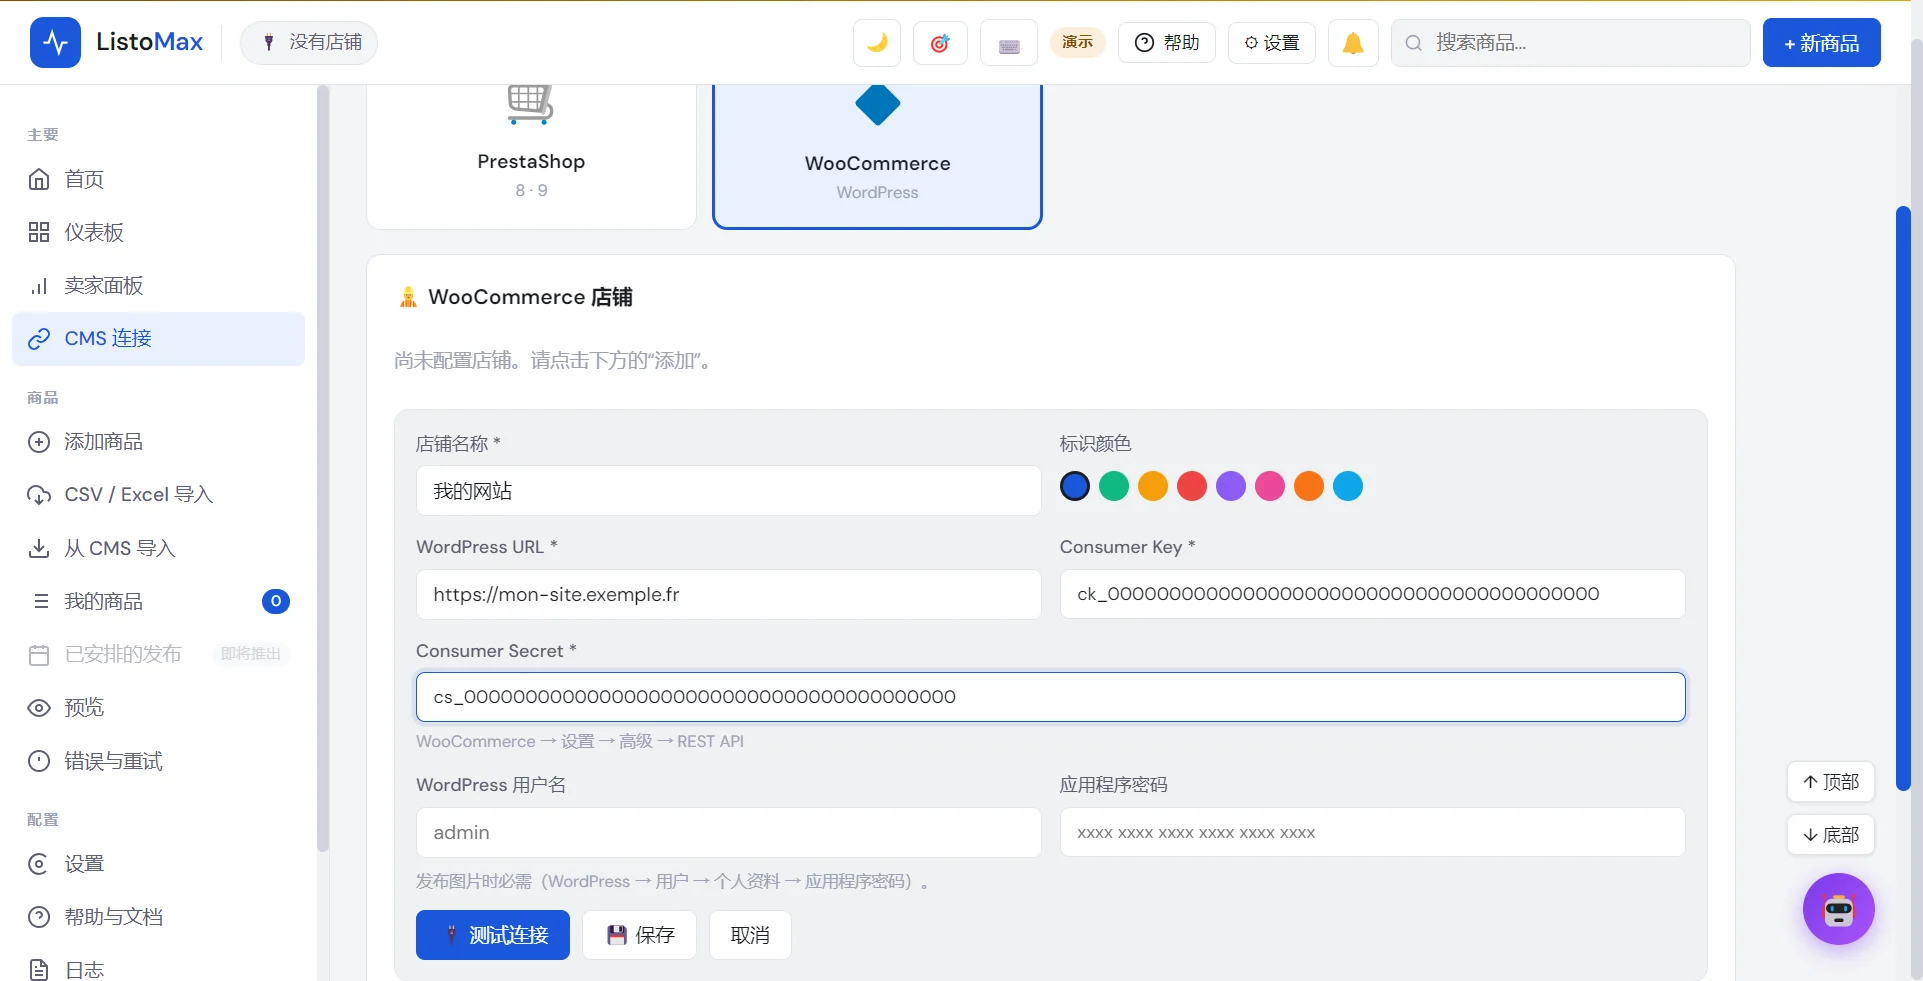Click the WordPress URL field

[728, 594]
